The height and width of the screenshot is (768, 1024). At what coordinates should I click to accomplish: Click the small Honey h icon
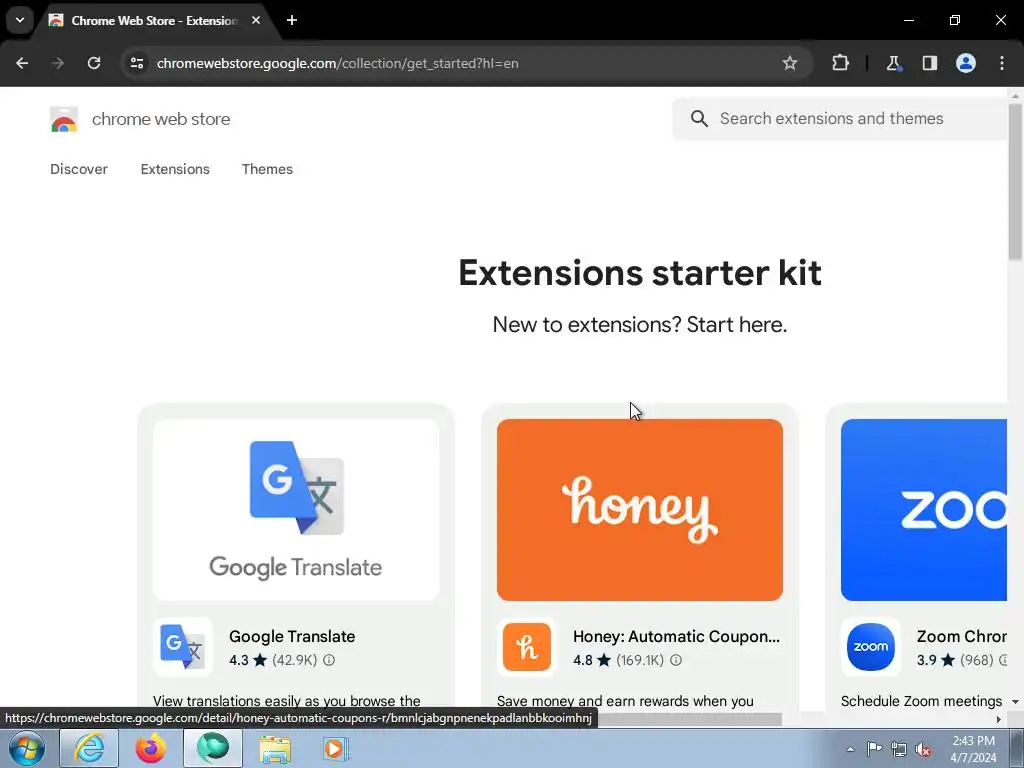coord(526,647)
